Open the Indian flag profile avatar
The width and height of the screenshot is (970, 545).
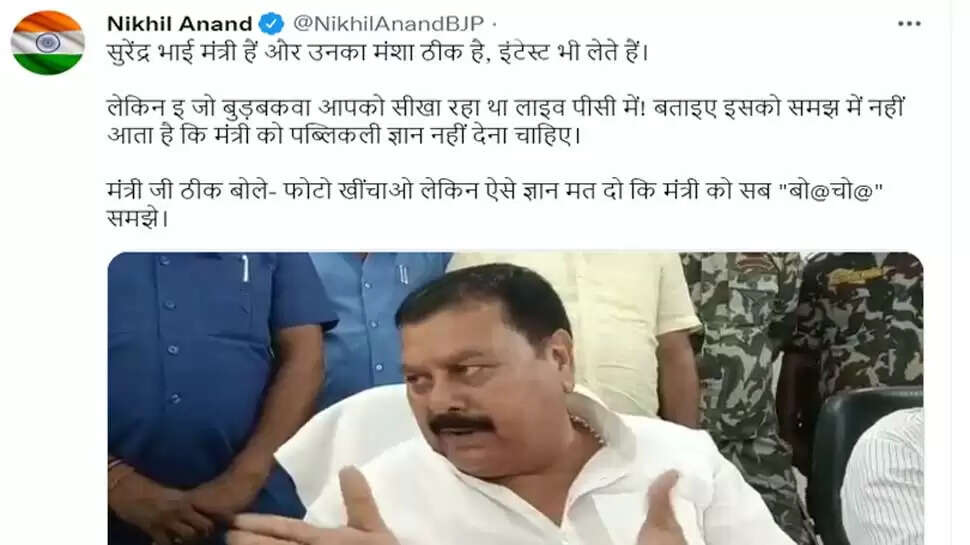[x=48, y=43]
